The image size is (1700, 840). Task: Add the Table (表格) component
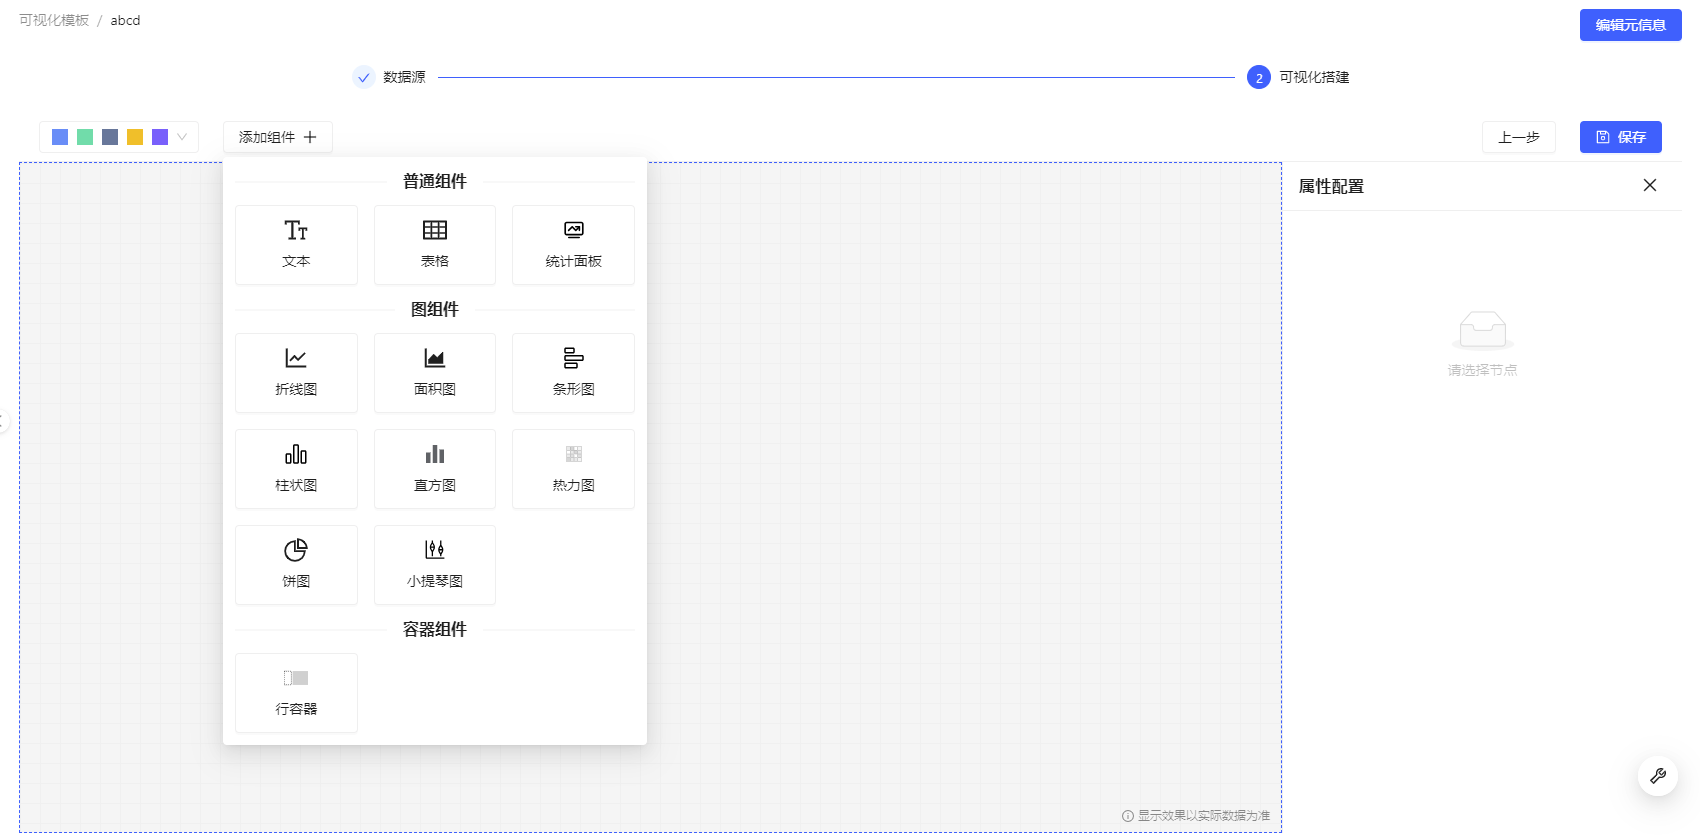pyautogui.click(x=434, y=245)
